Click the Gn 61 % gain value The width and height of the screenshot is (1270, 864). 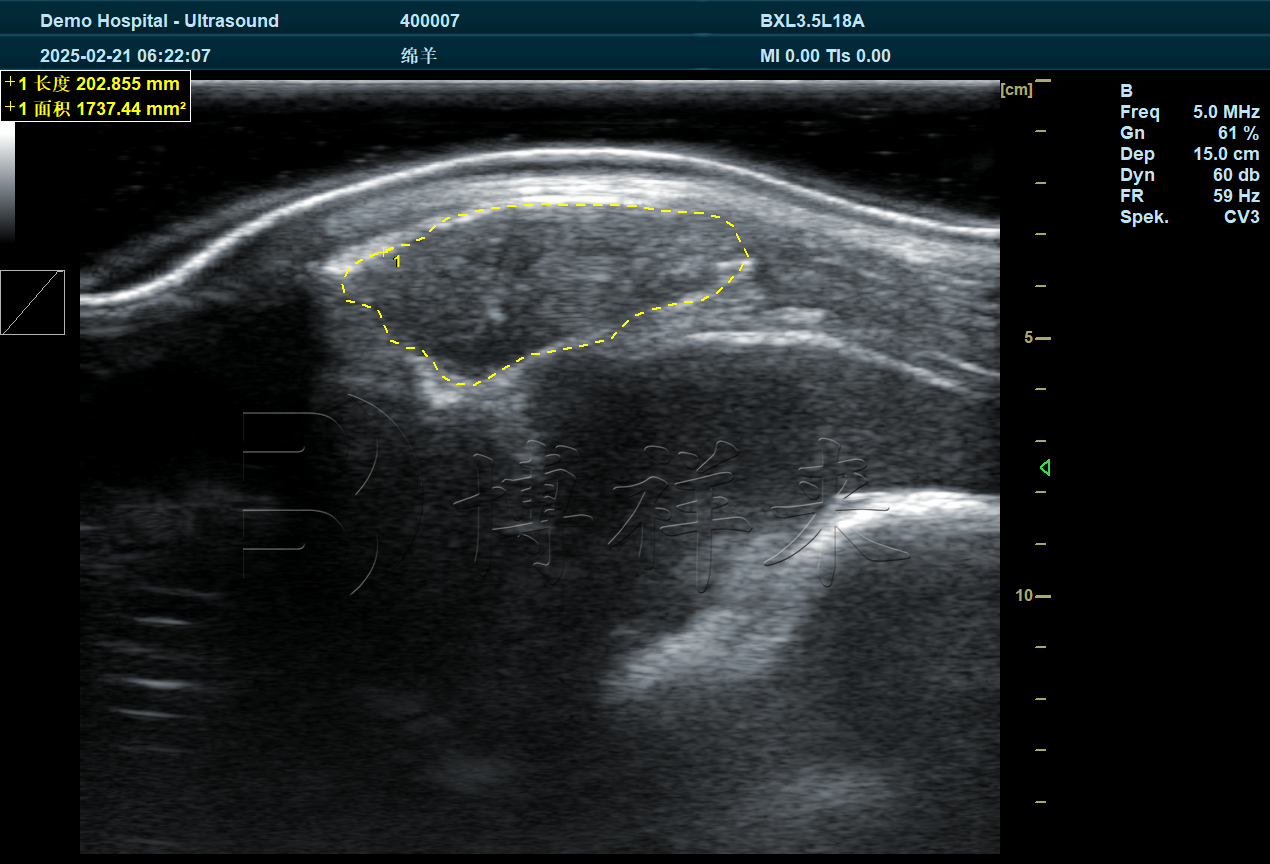tap(1189, 133)
